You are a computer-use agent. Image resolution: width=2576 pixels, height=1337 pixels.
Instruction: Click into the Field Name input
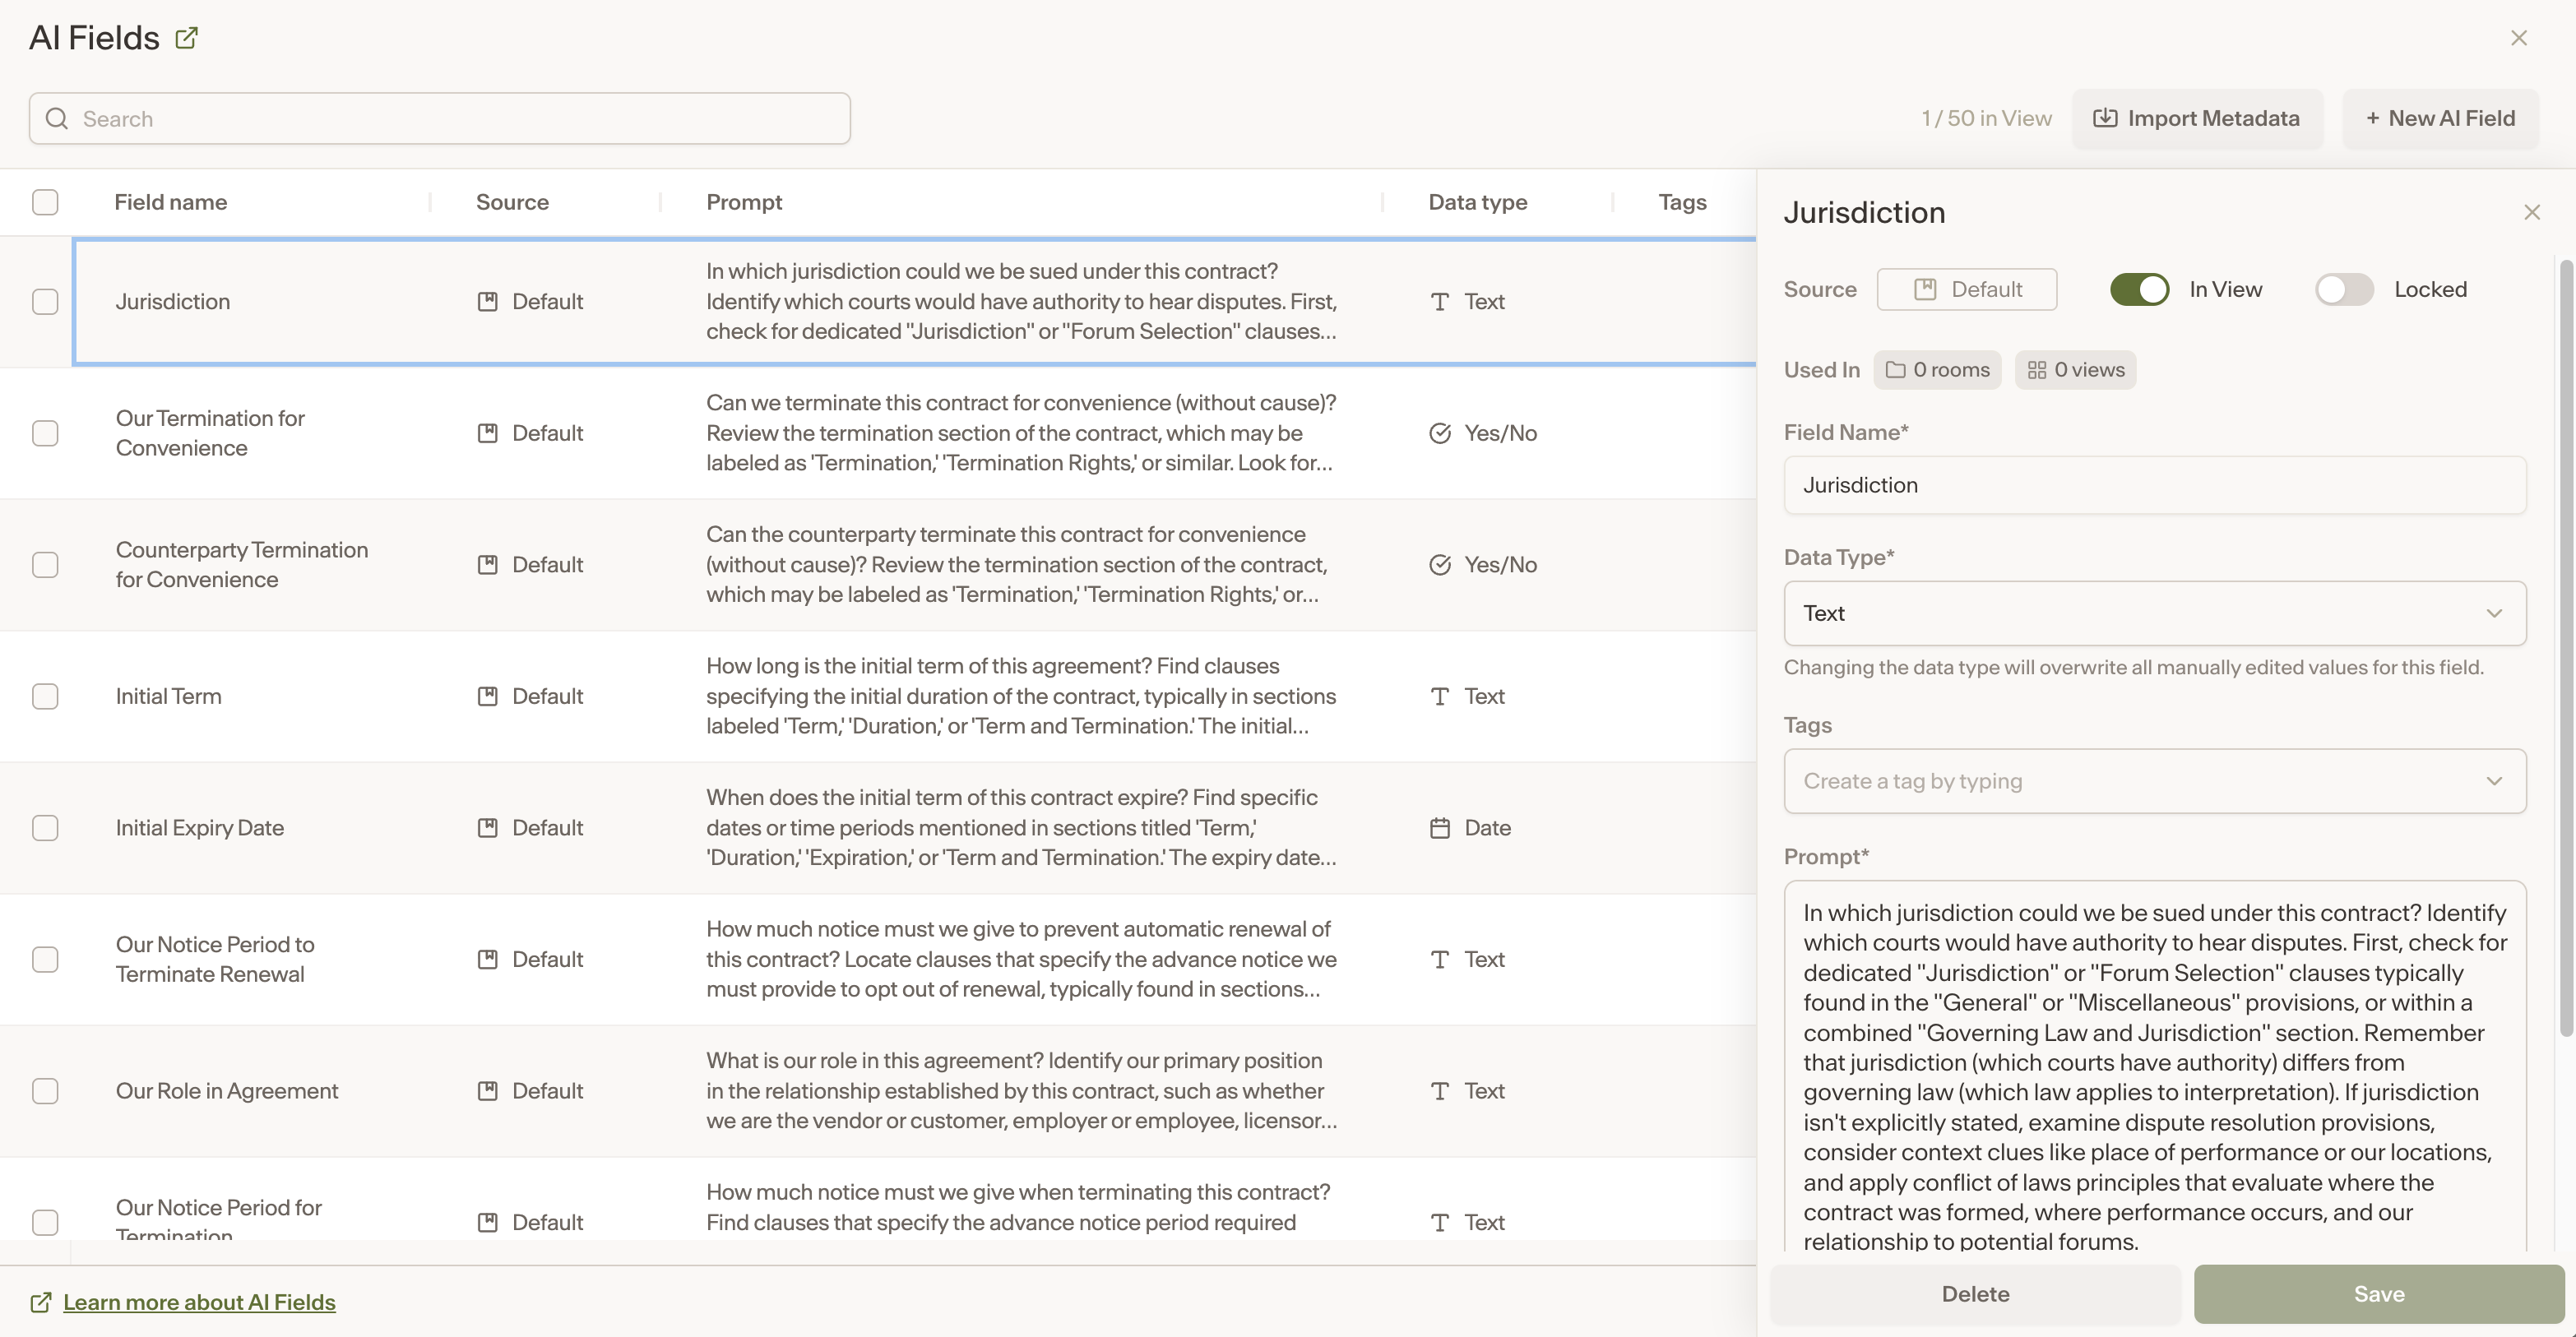coord(2155,485)
